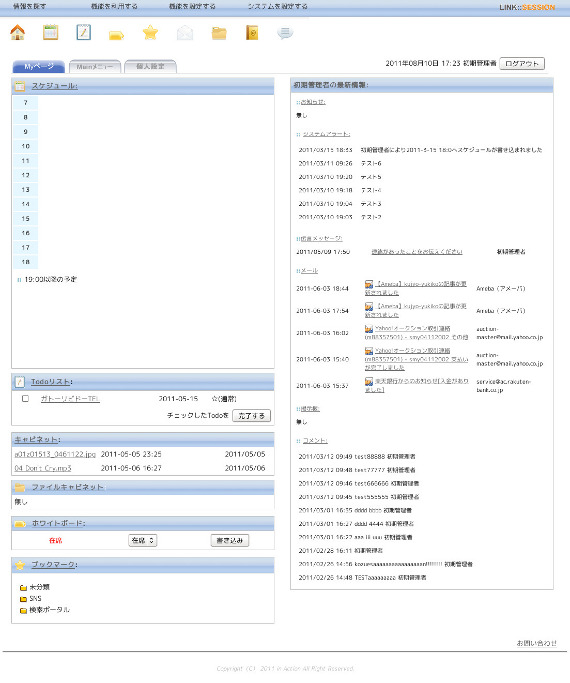Switch to the Mainメニュー tab

(x=95, y=67)
